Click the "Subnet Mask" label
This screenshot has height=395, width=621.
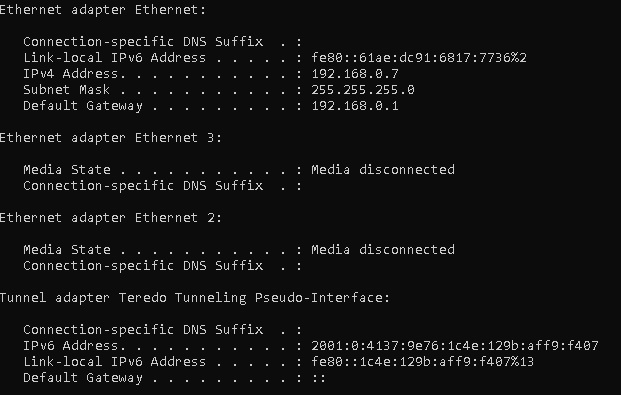[x=67, y=90]
